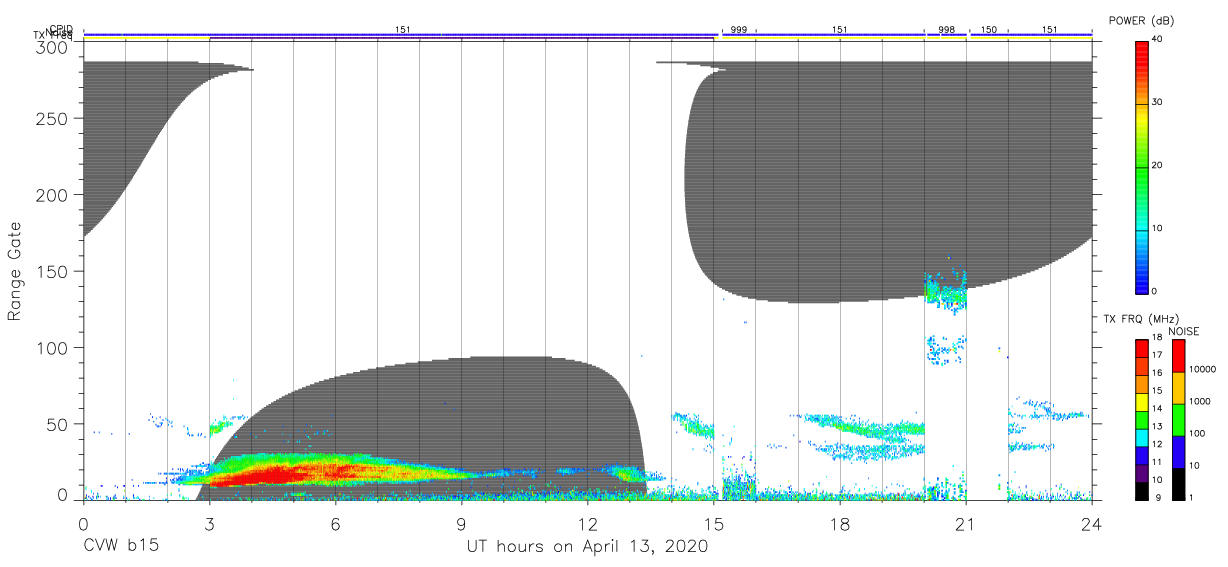Select the "CVW b15" radar label
Viewport: 1228px width, 567px height.
[120, 547]
